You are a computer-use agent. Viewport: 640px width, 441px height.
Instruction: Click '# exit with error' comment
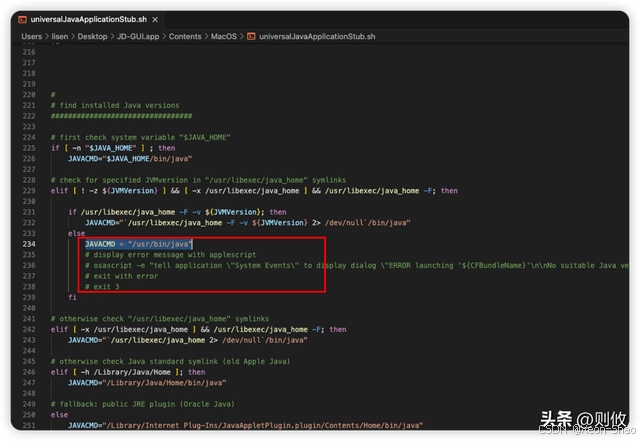(121, 276)
